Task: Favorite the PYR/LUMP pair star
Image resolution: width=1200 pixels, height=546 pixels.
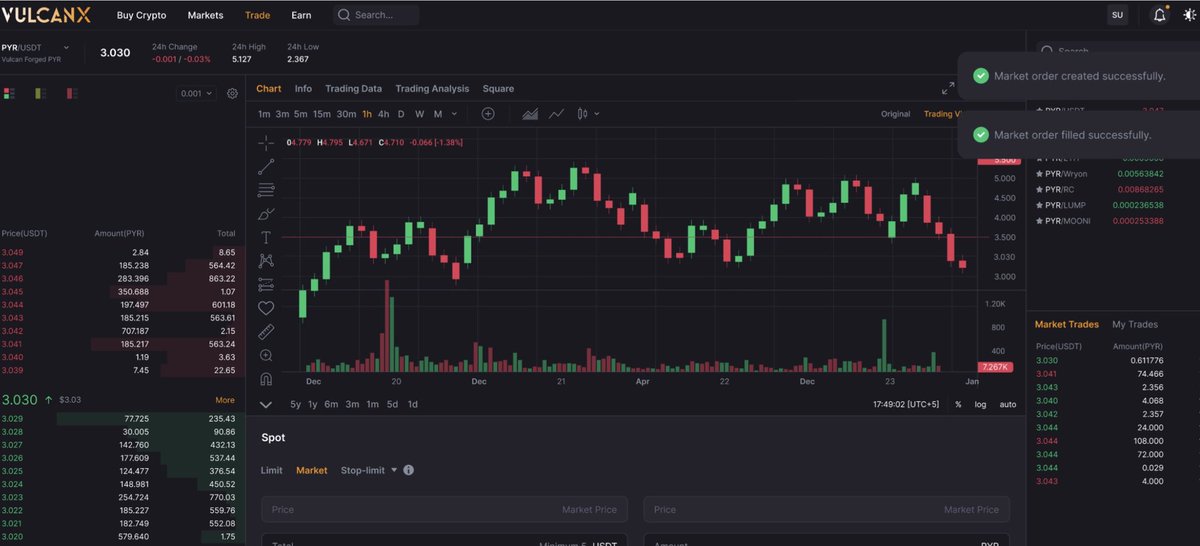Action: coord(1039,205)
